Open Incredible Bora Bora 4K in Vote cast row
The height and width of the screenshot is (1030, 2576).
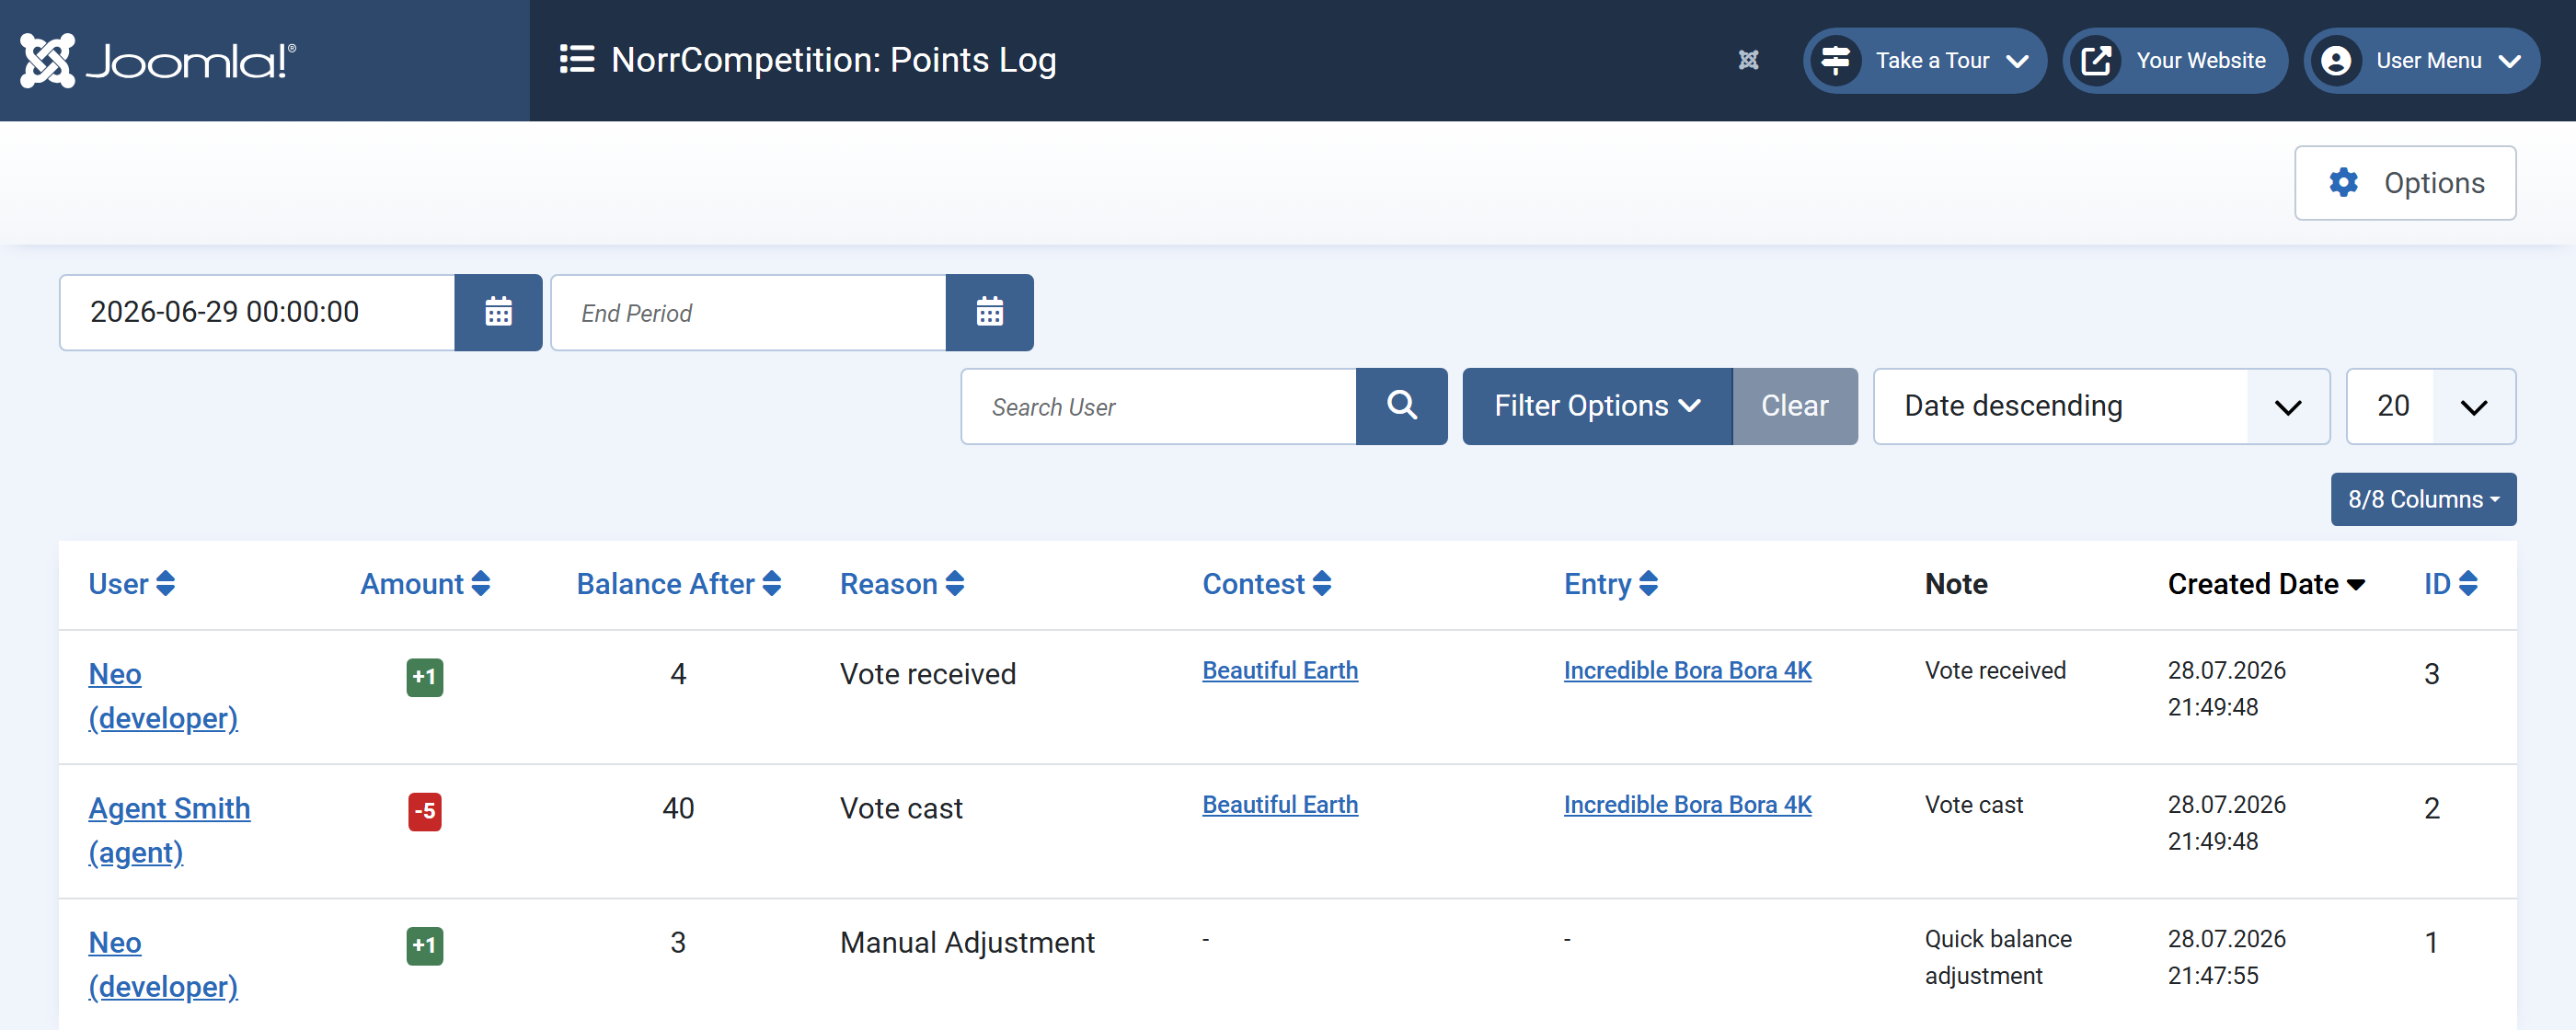(1687, 804)
